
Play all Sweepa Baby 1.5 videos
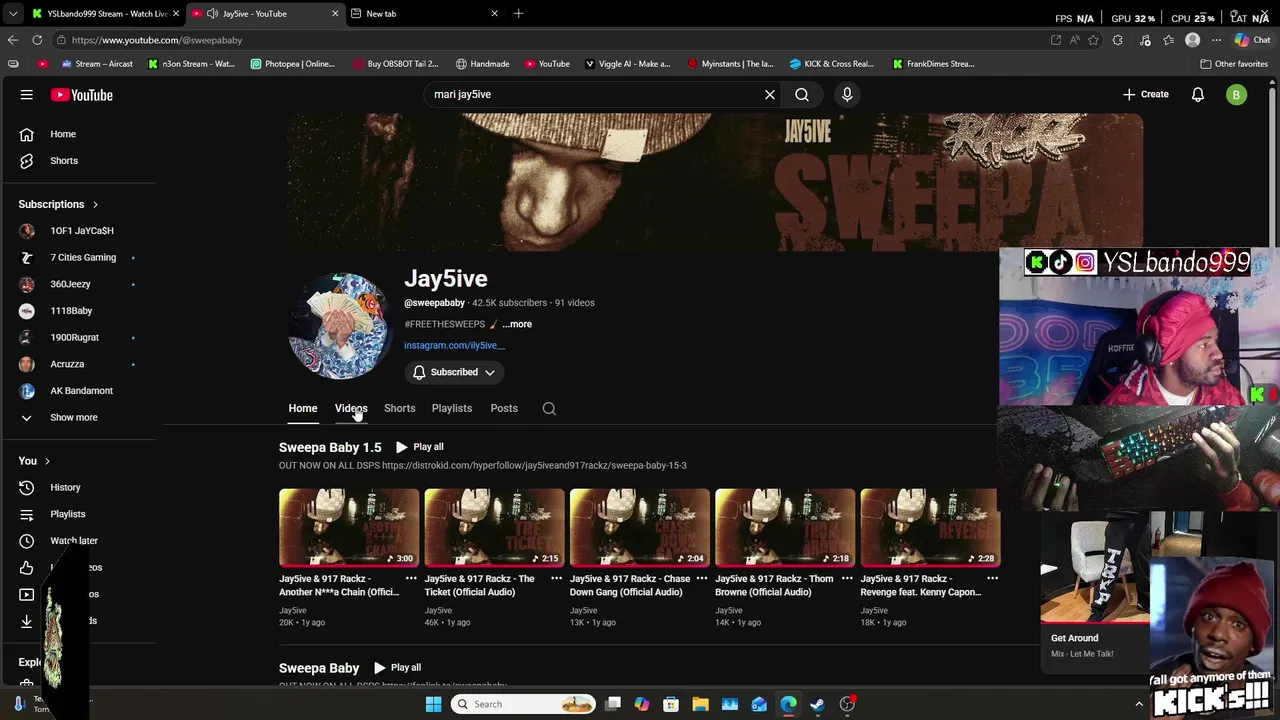coord(419,447)
